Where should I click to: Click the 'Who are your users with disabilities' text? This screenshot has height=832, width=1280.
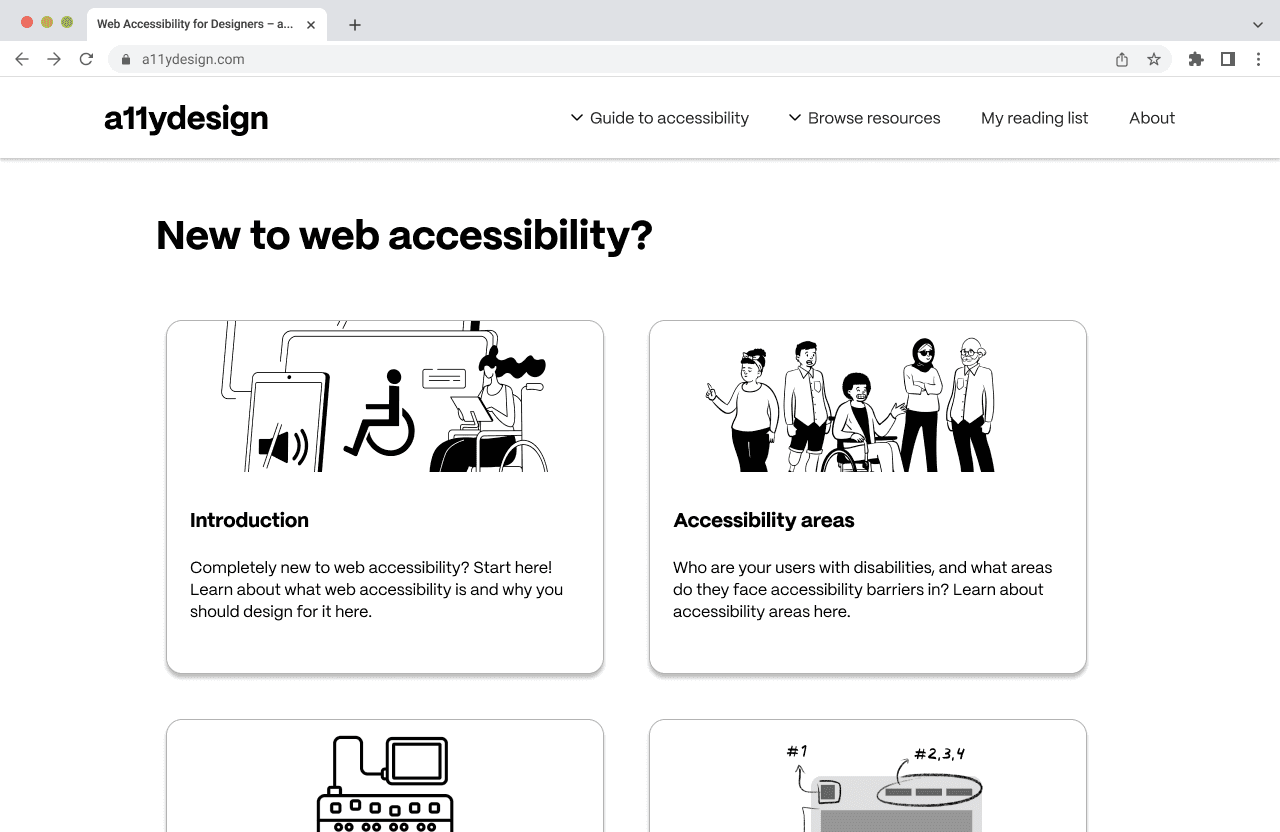(862, 590)
